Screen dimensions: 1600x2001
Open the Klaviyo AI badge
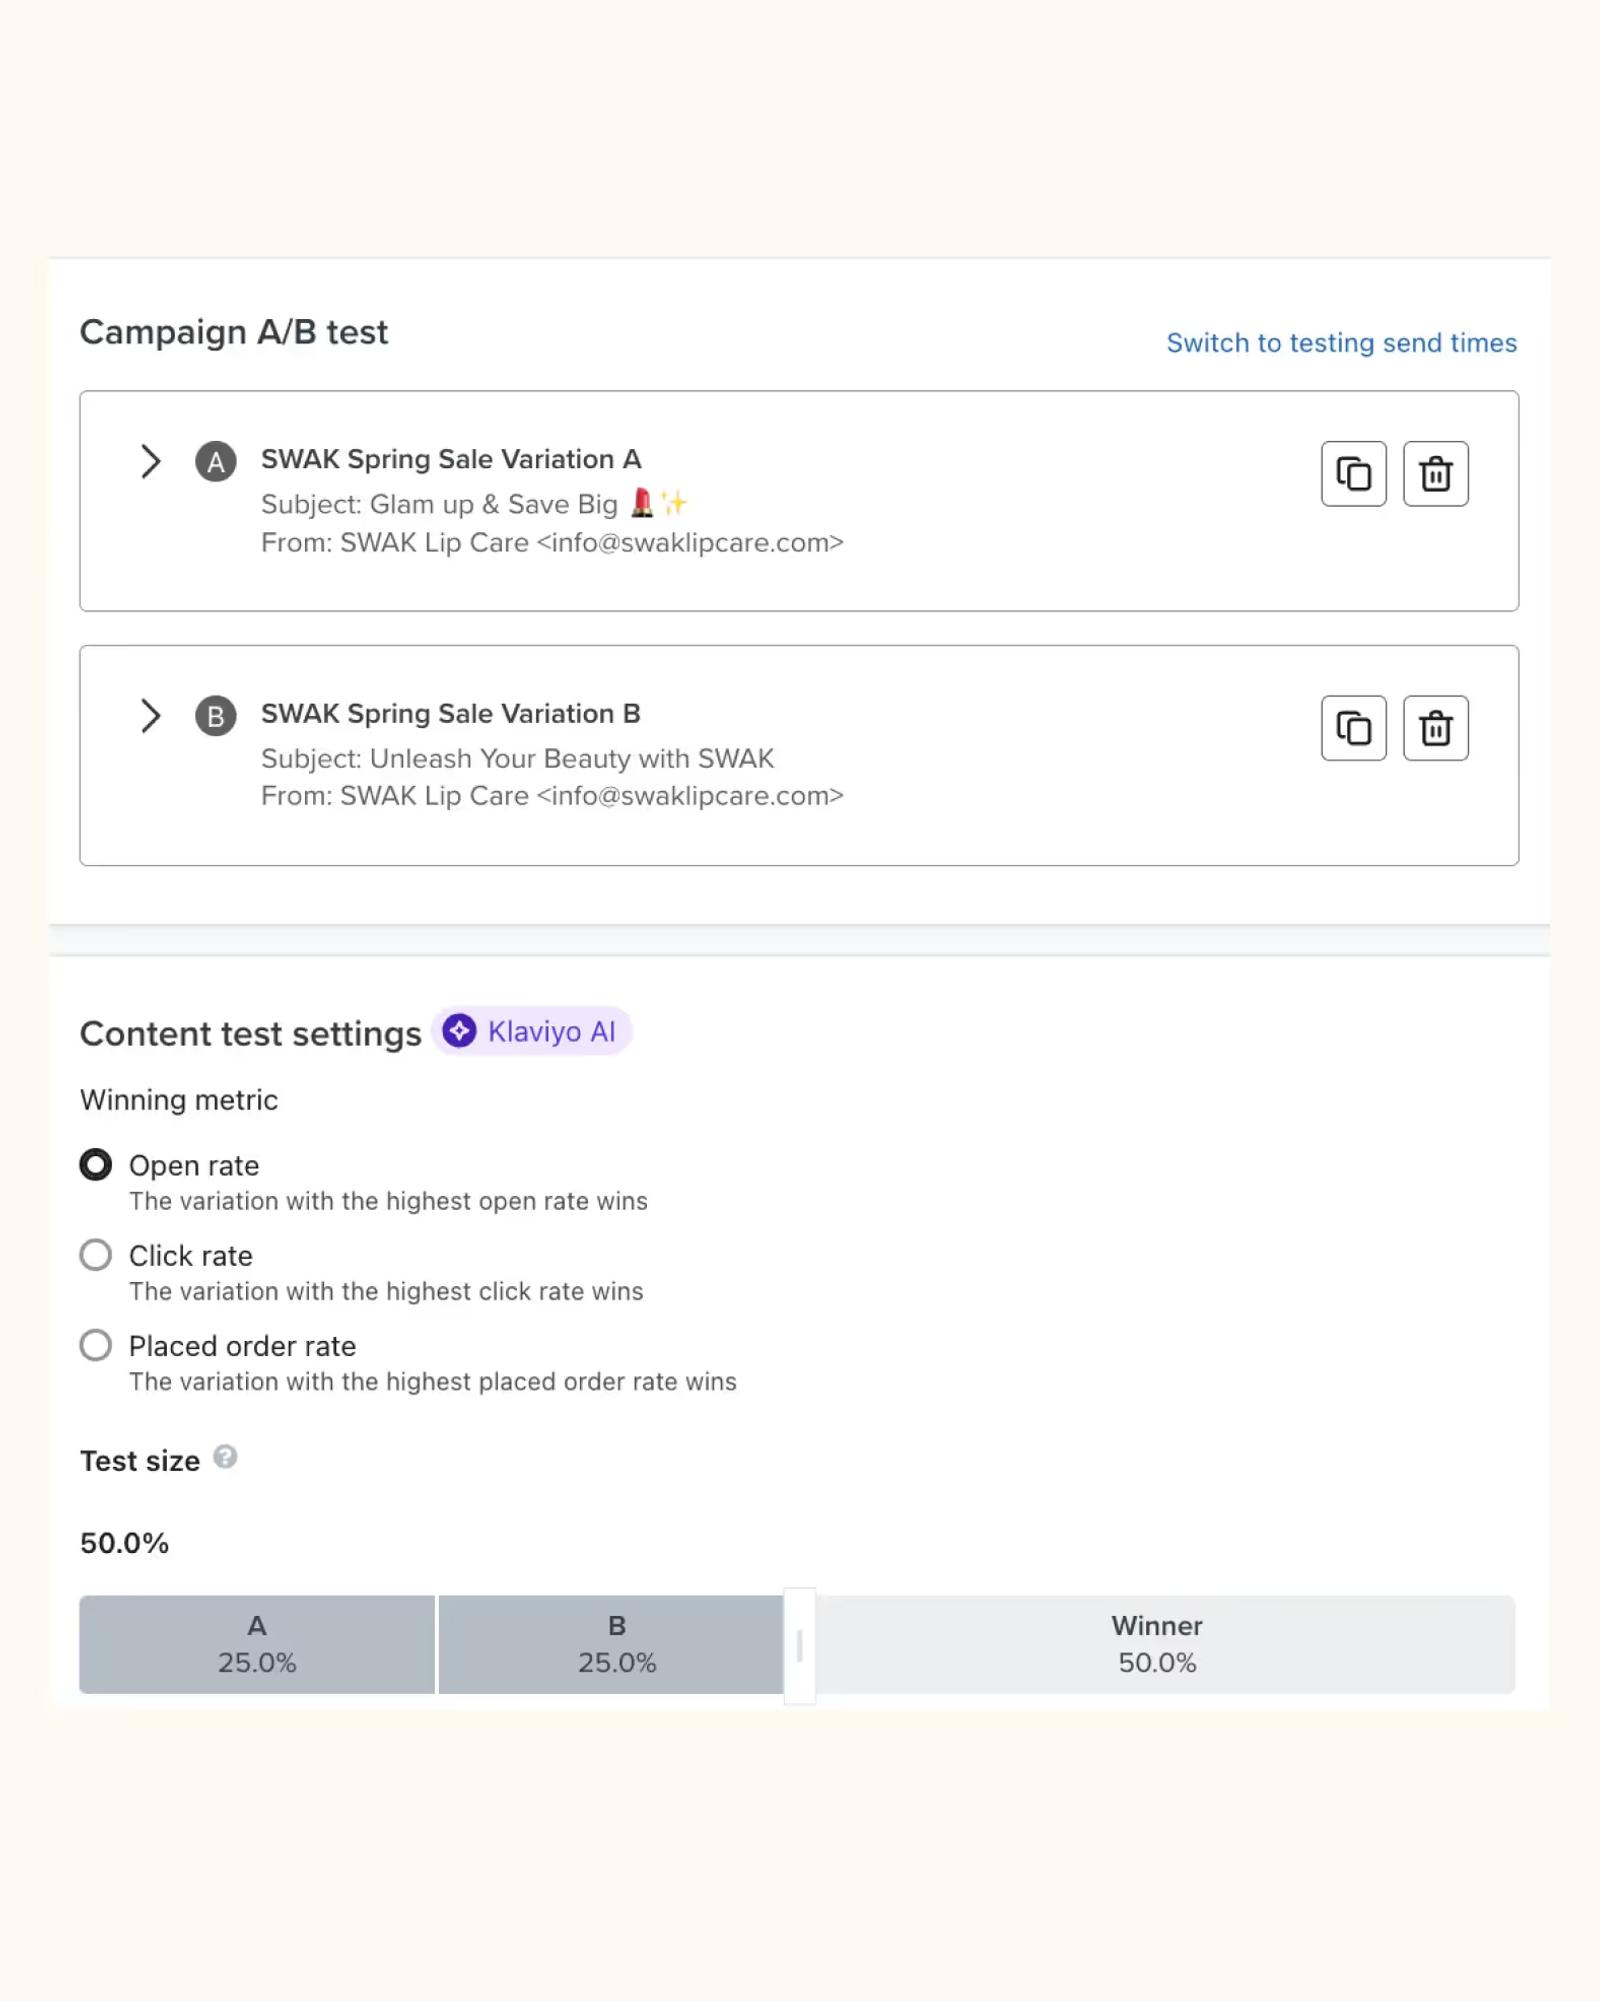[x=531, y=1031]
